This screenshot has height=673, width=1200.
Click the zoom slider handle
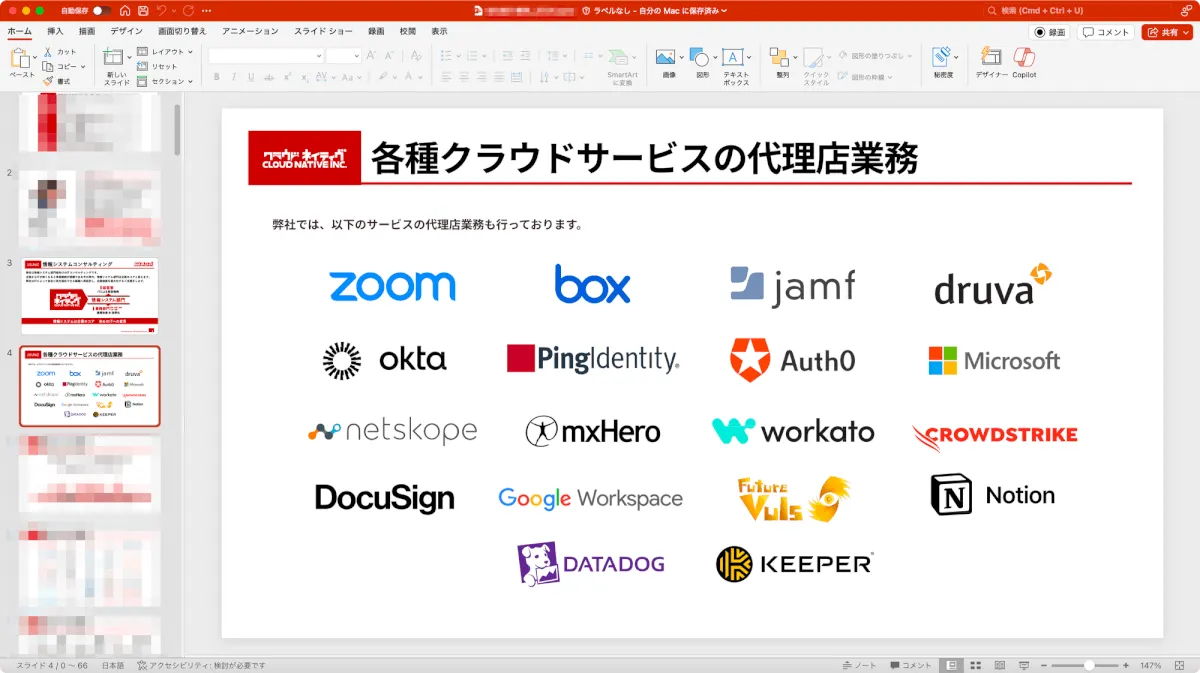(1088, 665)
